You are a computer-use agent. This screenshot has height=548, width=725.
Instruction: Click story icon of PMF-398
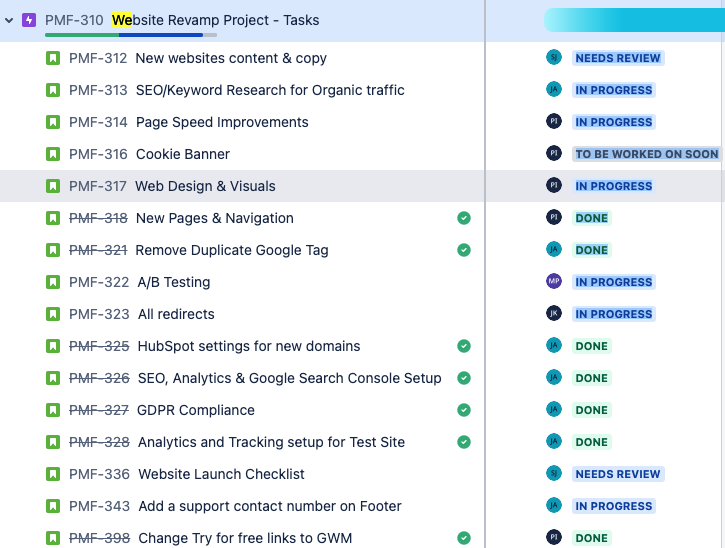pos(53,538)
